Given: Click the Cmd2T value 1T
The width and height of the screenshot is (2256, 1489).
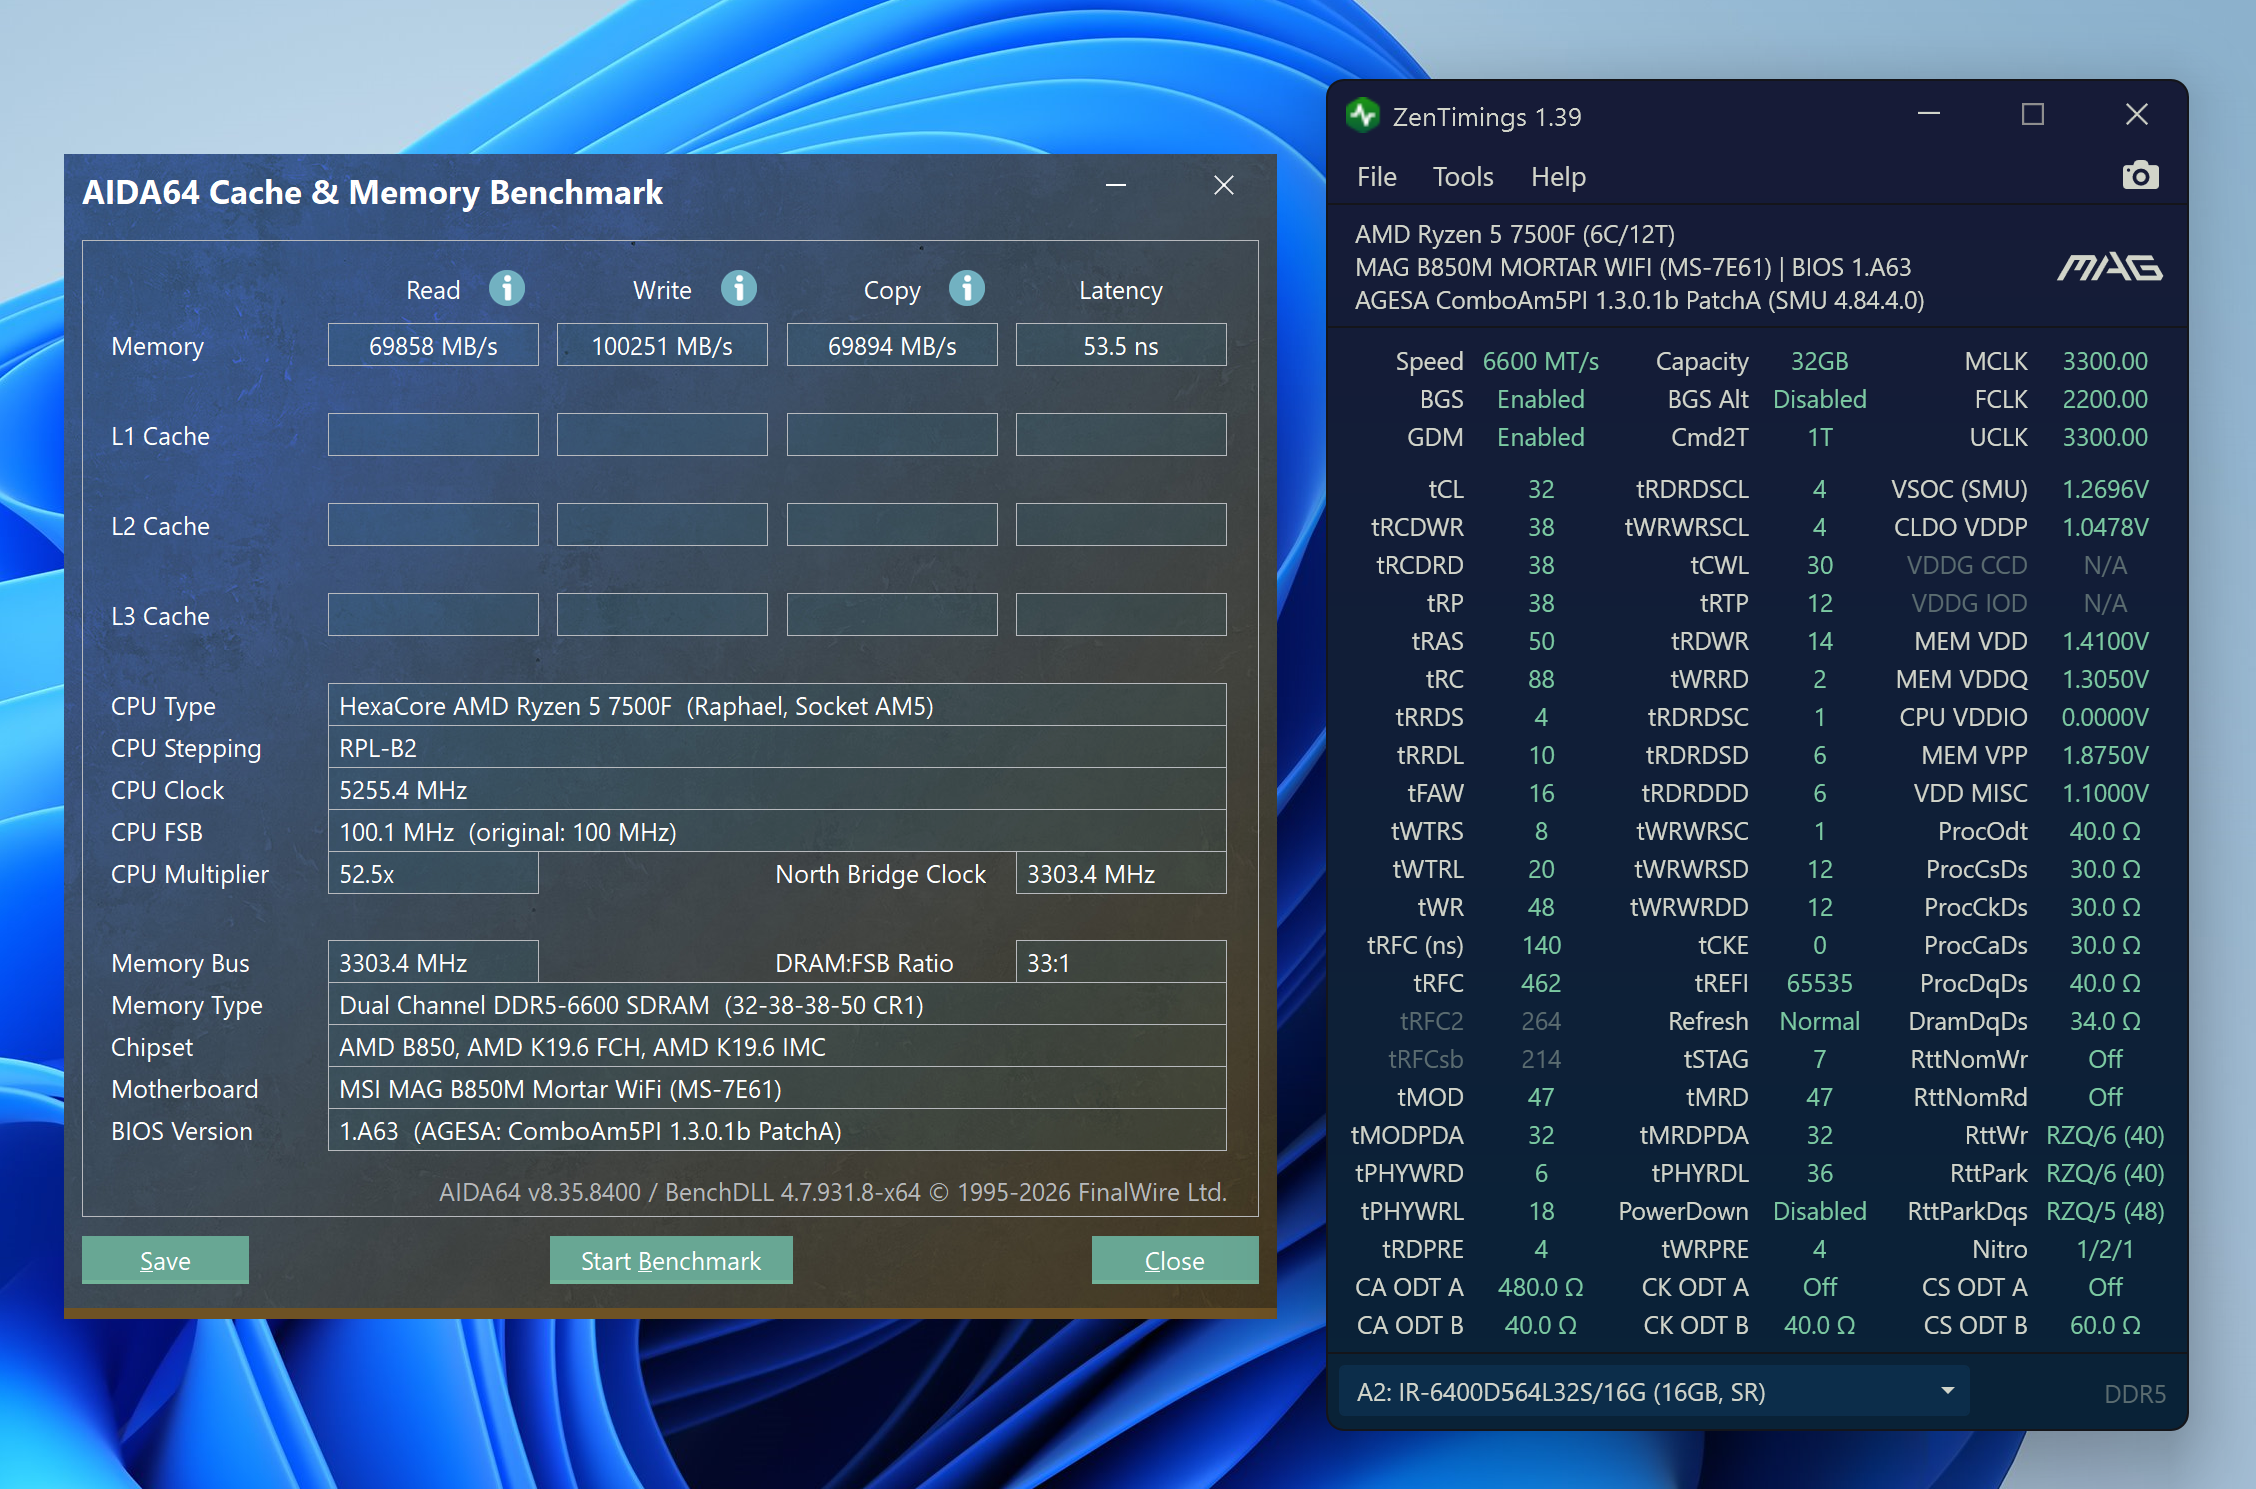Looking at the screenshot, I should coord(1819,437).
